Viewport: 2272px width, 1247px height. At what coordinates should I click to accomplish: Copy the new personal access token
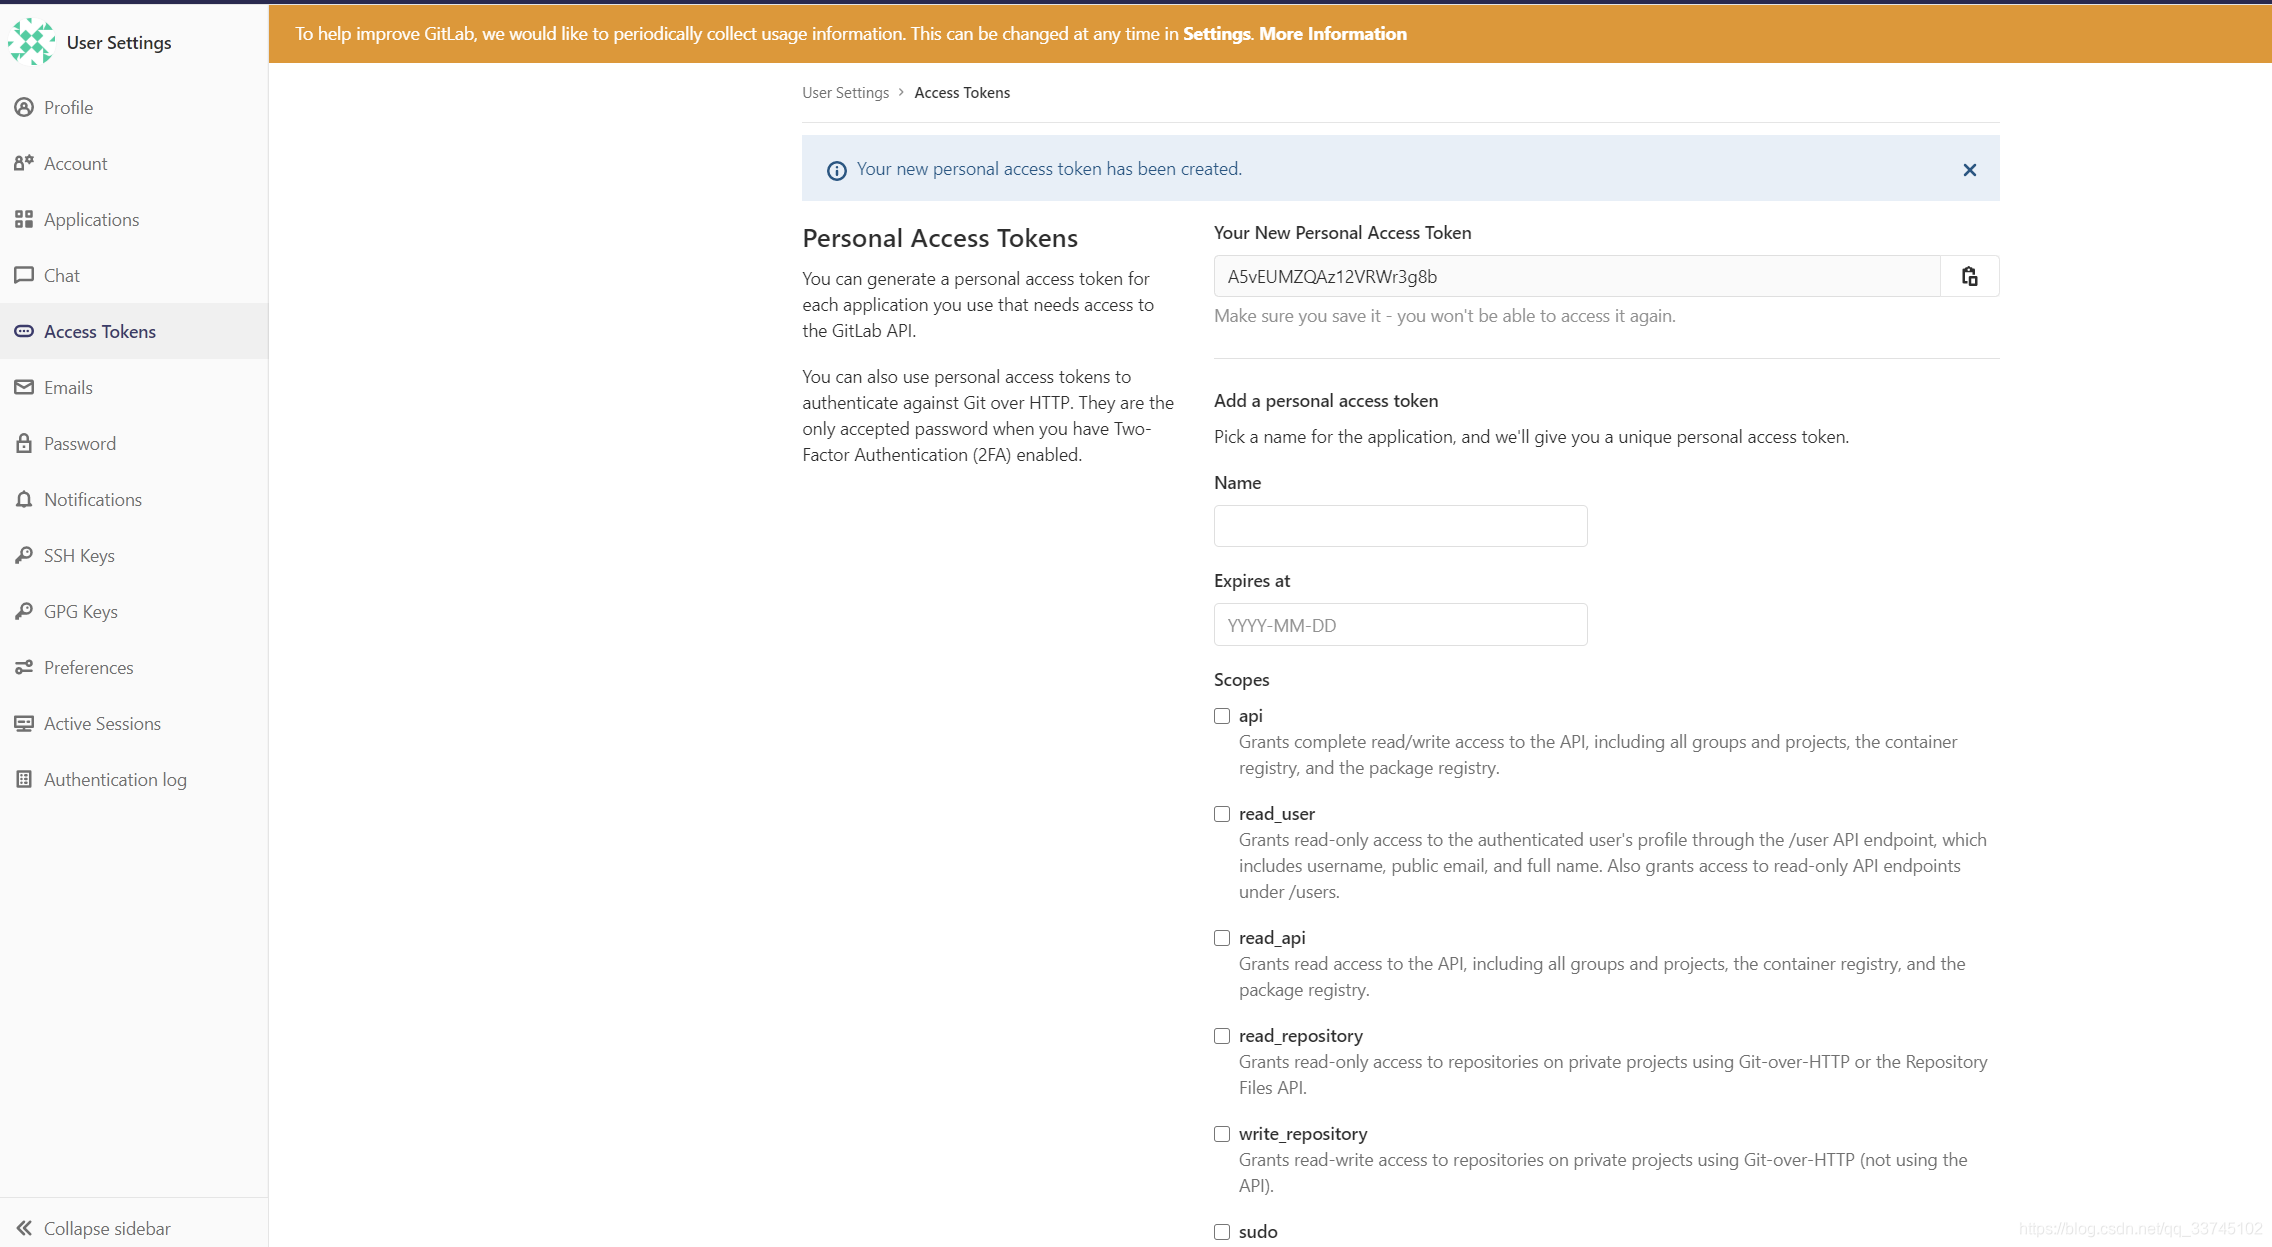coord(1969,277)
